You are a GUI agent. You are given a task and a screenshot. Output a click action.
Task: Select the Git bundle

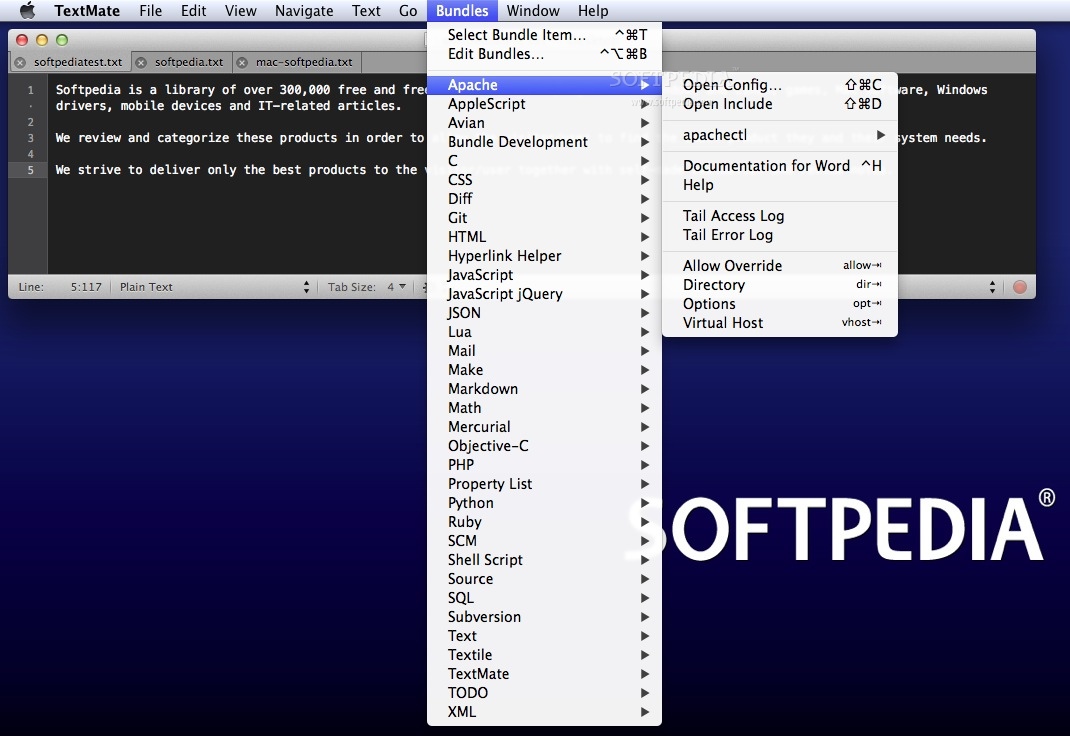(x=544, y=218)
